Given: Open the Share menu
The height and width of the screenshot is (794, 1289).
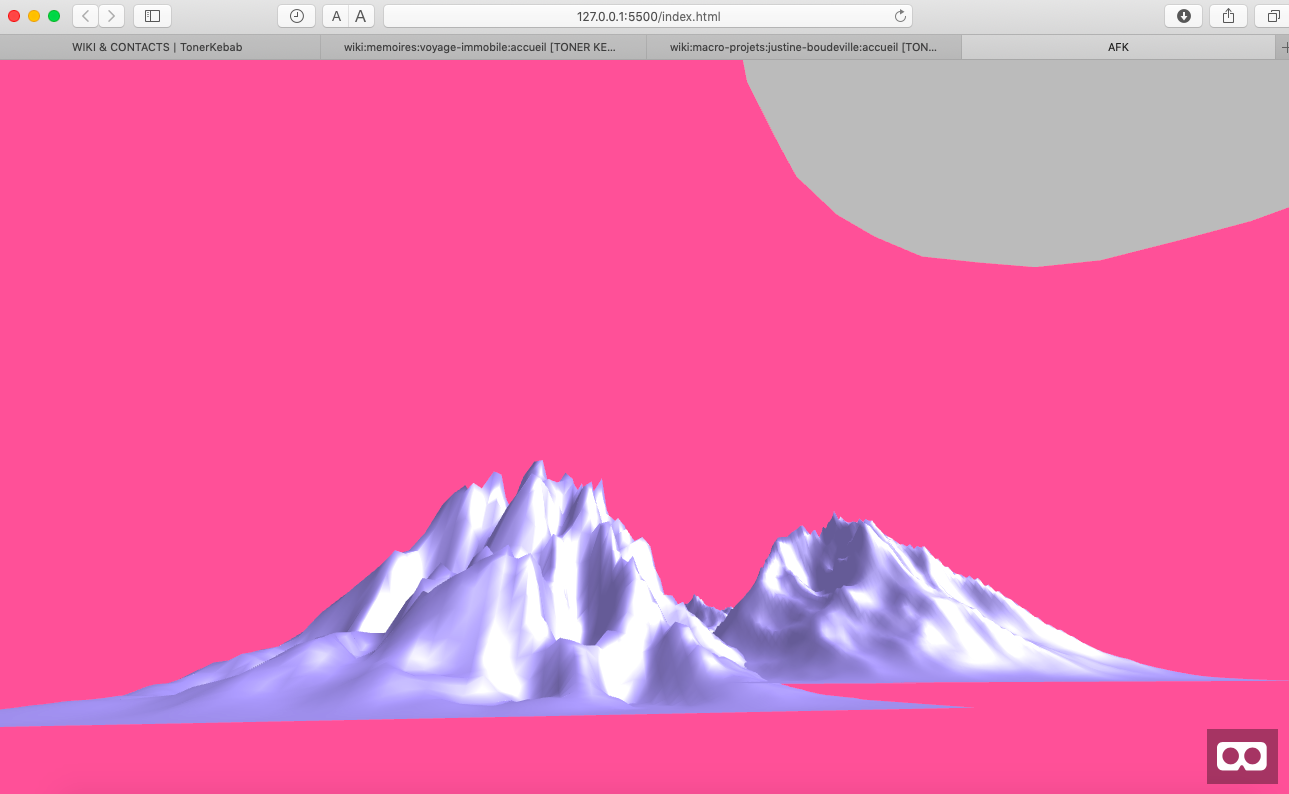Looking at the screenshot, I should click(1228, 16).
